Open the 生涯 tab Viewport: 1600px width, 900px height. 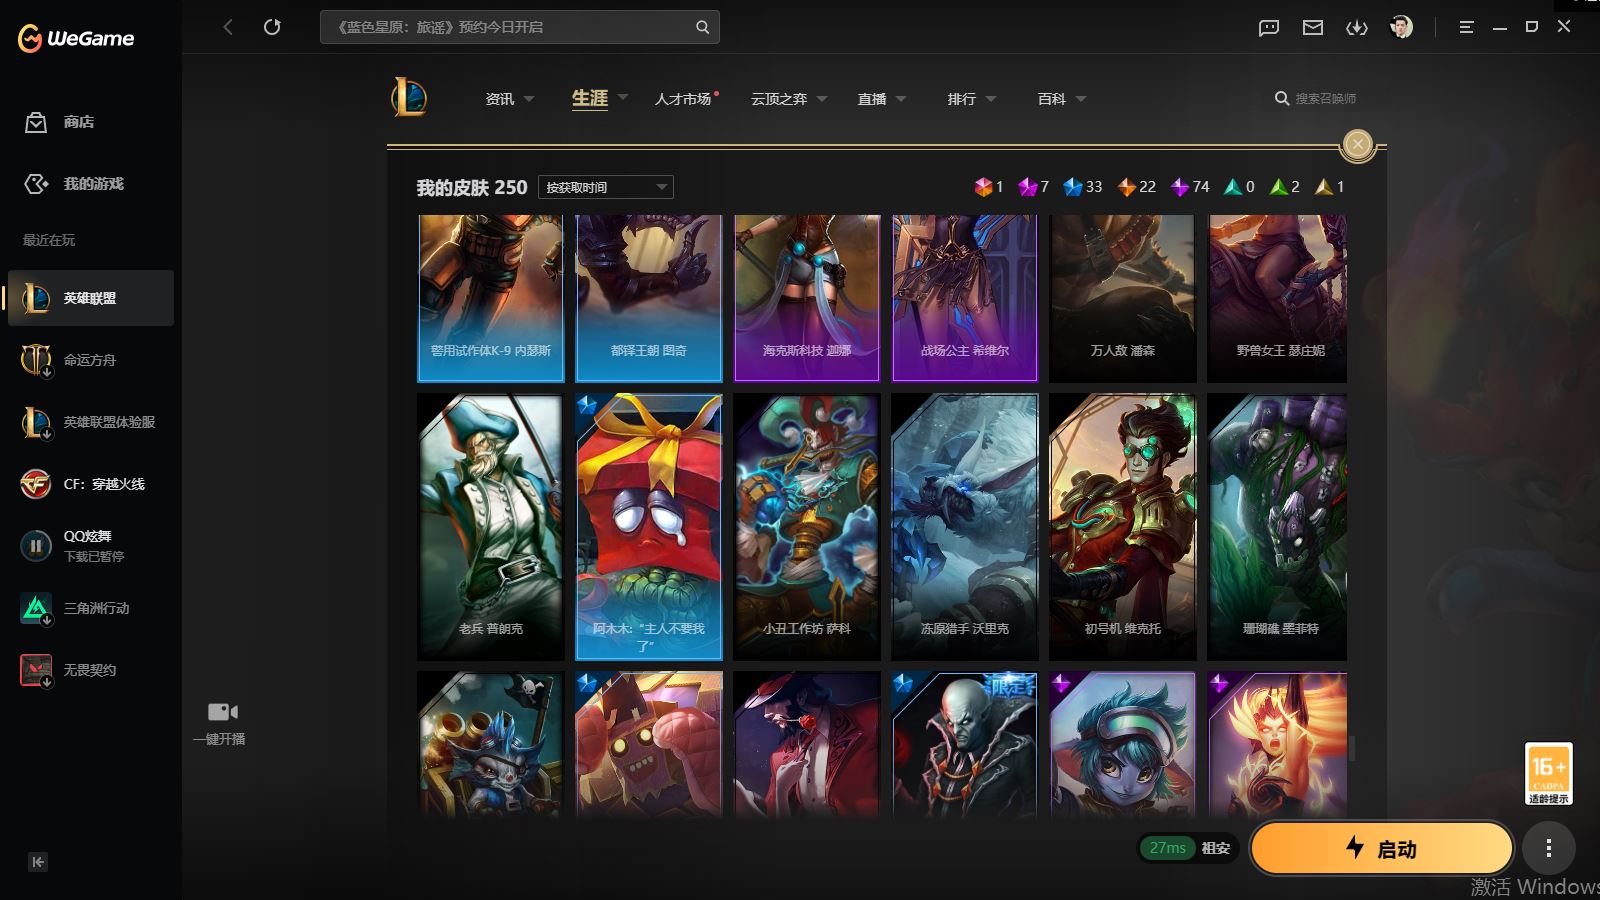click(x=590, y=98)
